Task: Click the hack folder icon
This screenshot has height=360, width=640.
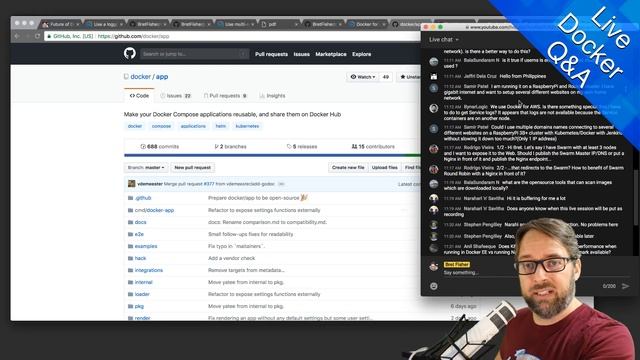Action: [130, 258]
